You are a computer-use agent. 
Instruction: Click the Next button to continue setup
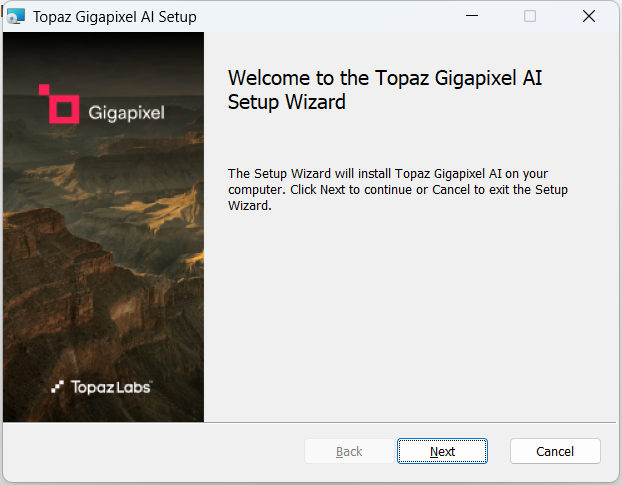click(x=442, y=451)
